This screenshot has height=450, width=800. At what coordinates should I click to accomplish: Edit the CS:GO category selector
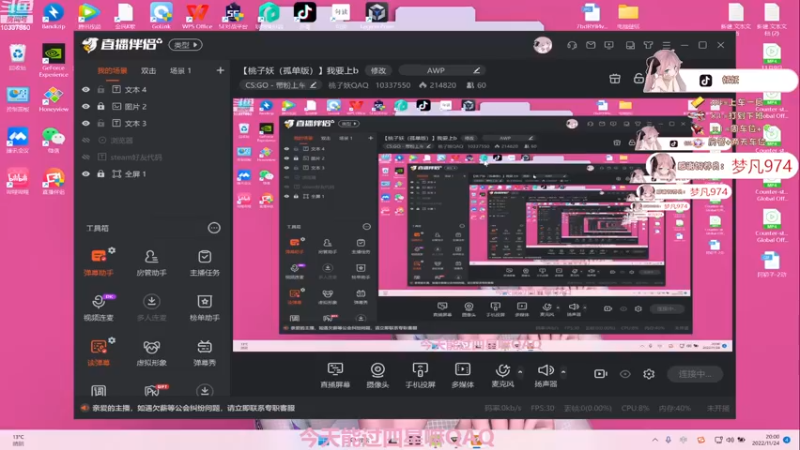pos(281,85)
